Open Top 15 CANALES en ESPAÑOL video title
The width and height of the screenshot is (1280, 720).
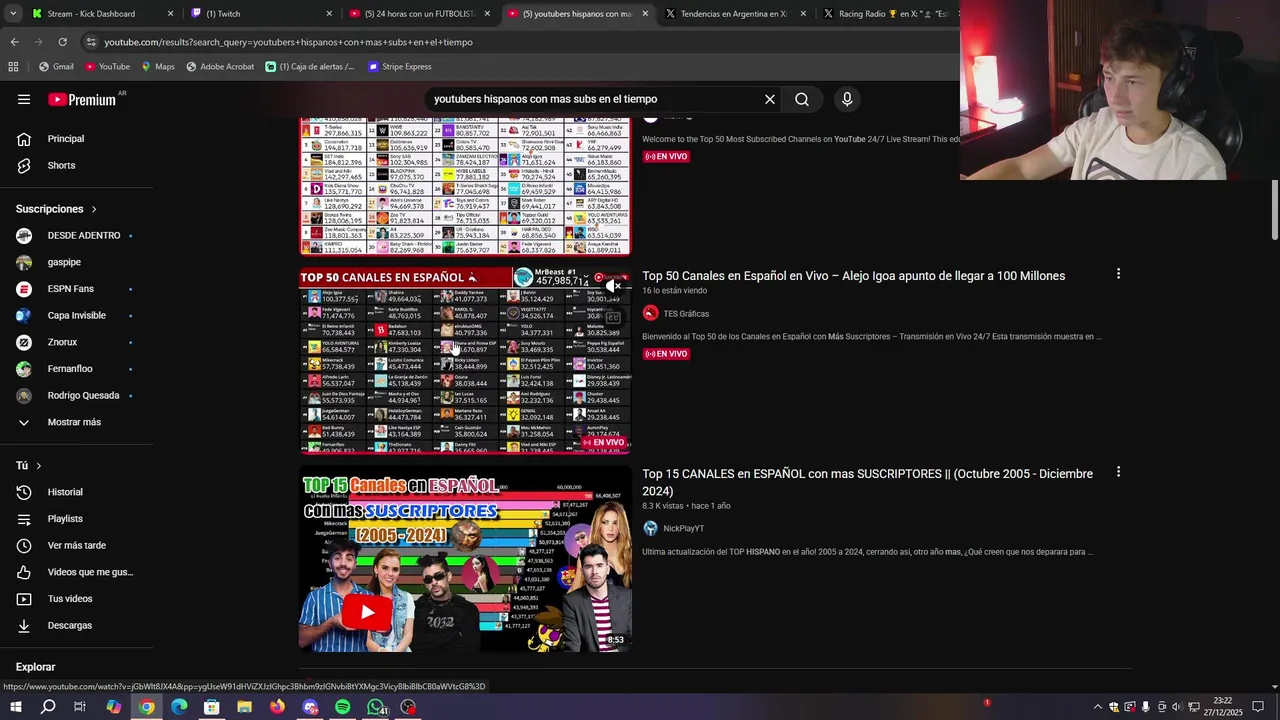(x=867, y=482)
